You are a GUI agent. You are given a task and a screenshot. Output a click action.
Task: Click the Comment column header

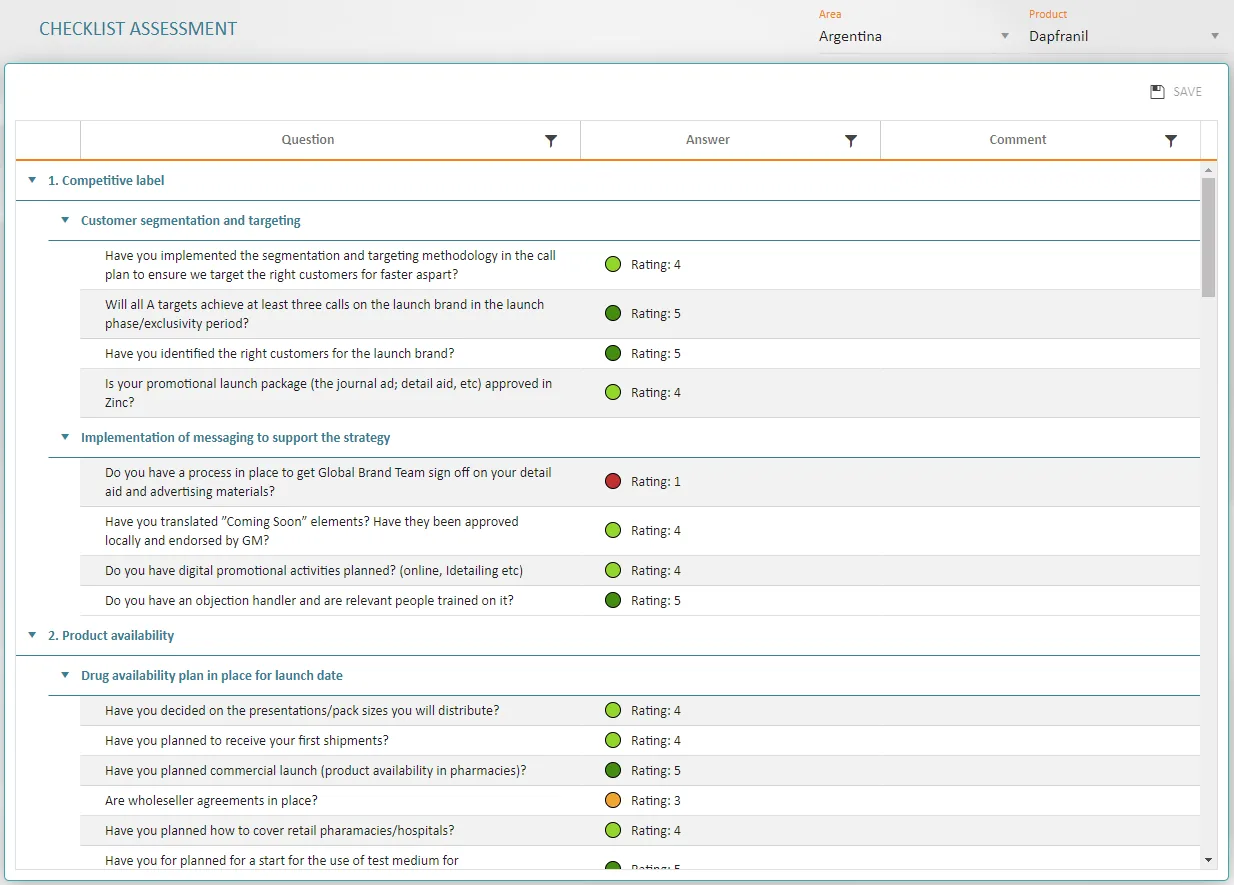pyautogui.click(x=1018, y=140)
